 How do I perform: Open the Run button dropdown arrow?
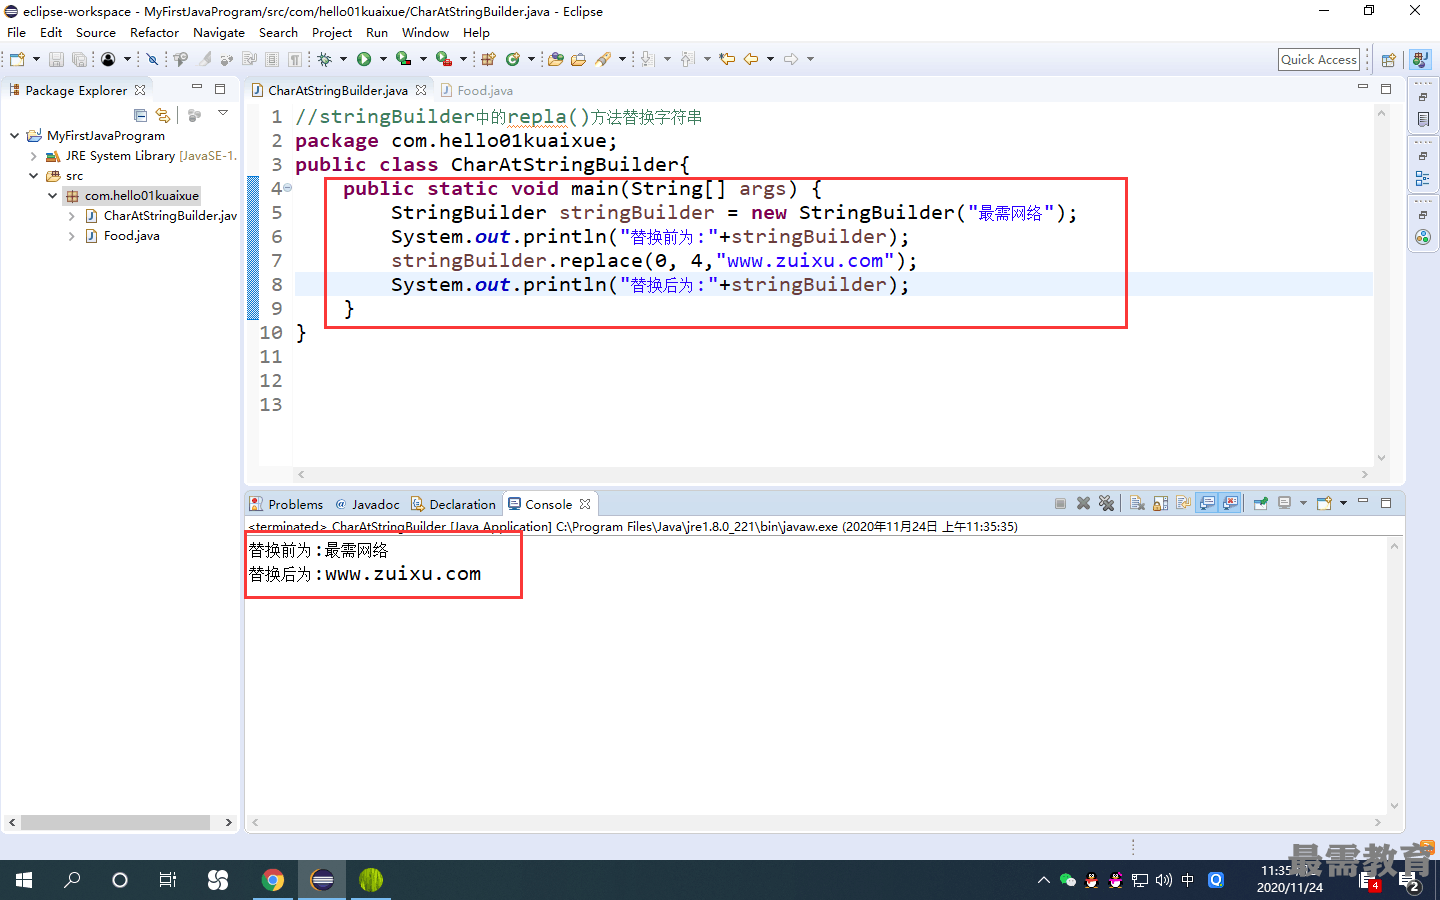pos(383,59)
